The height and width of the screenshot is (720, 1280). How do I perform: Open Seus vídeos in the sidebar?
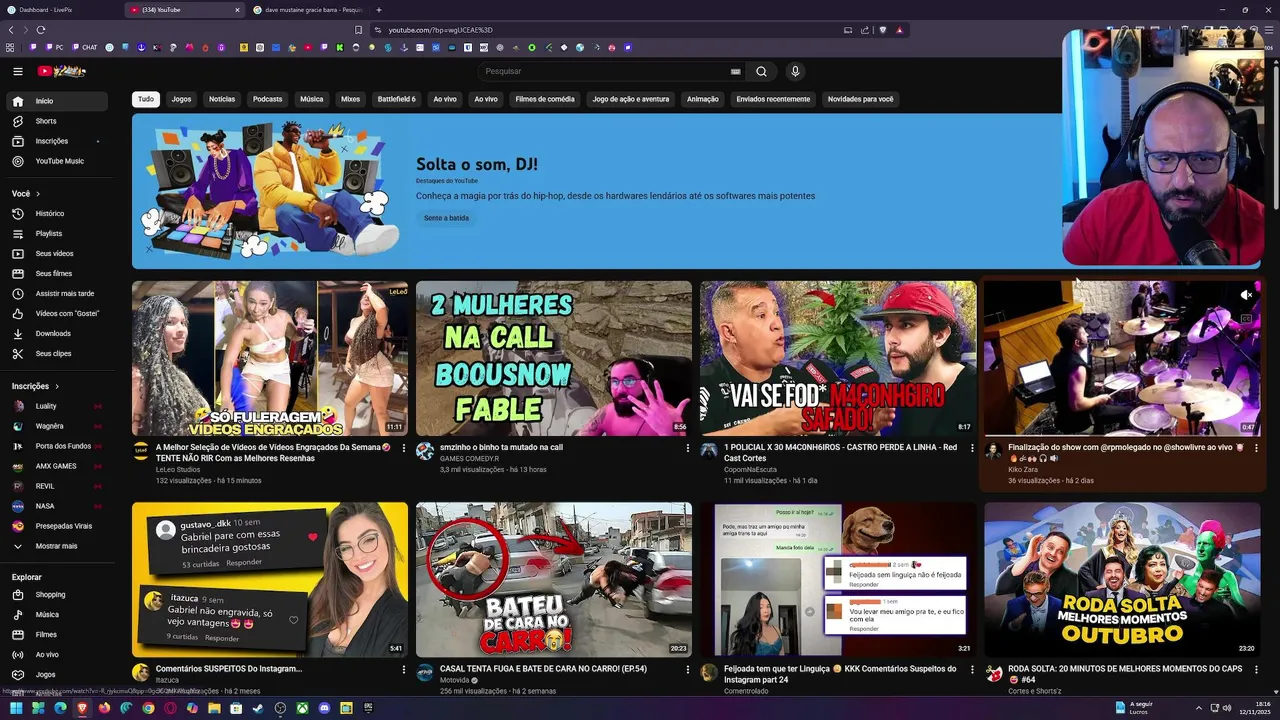click(x=58, y=253)
